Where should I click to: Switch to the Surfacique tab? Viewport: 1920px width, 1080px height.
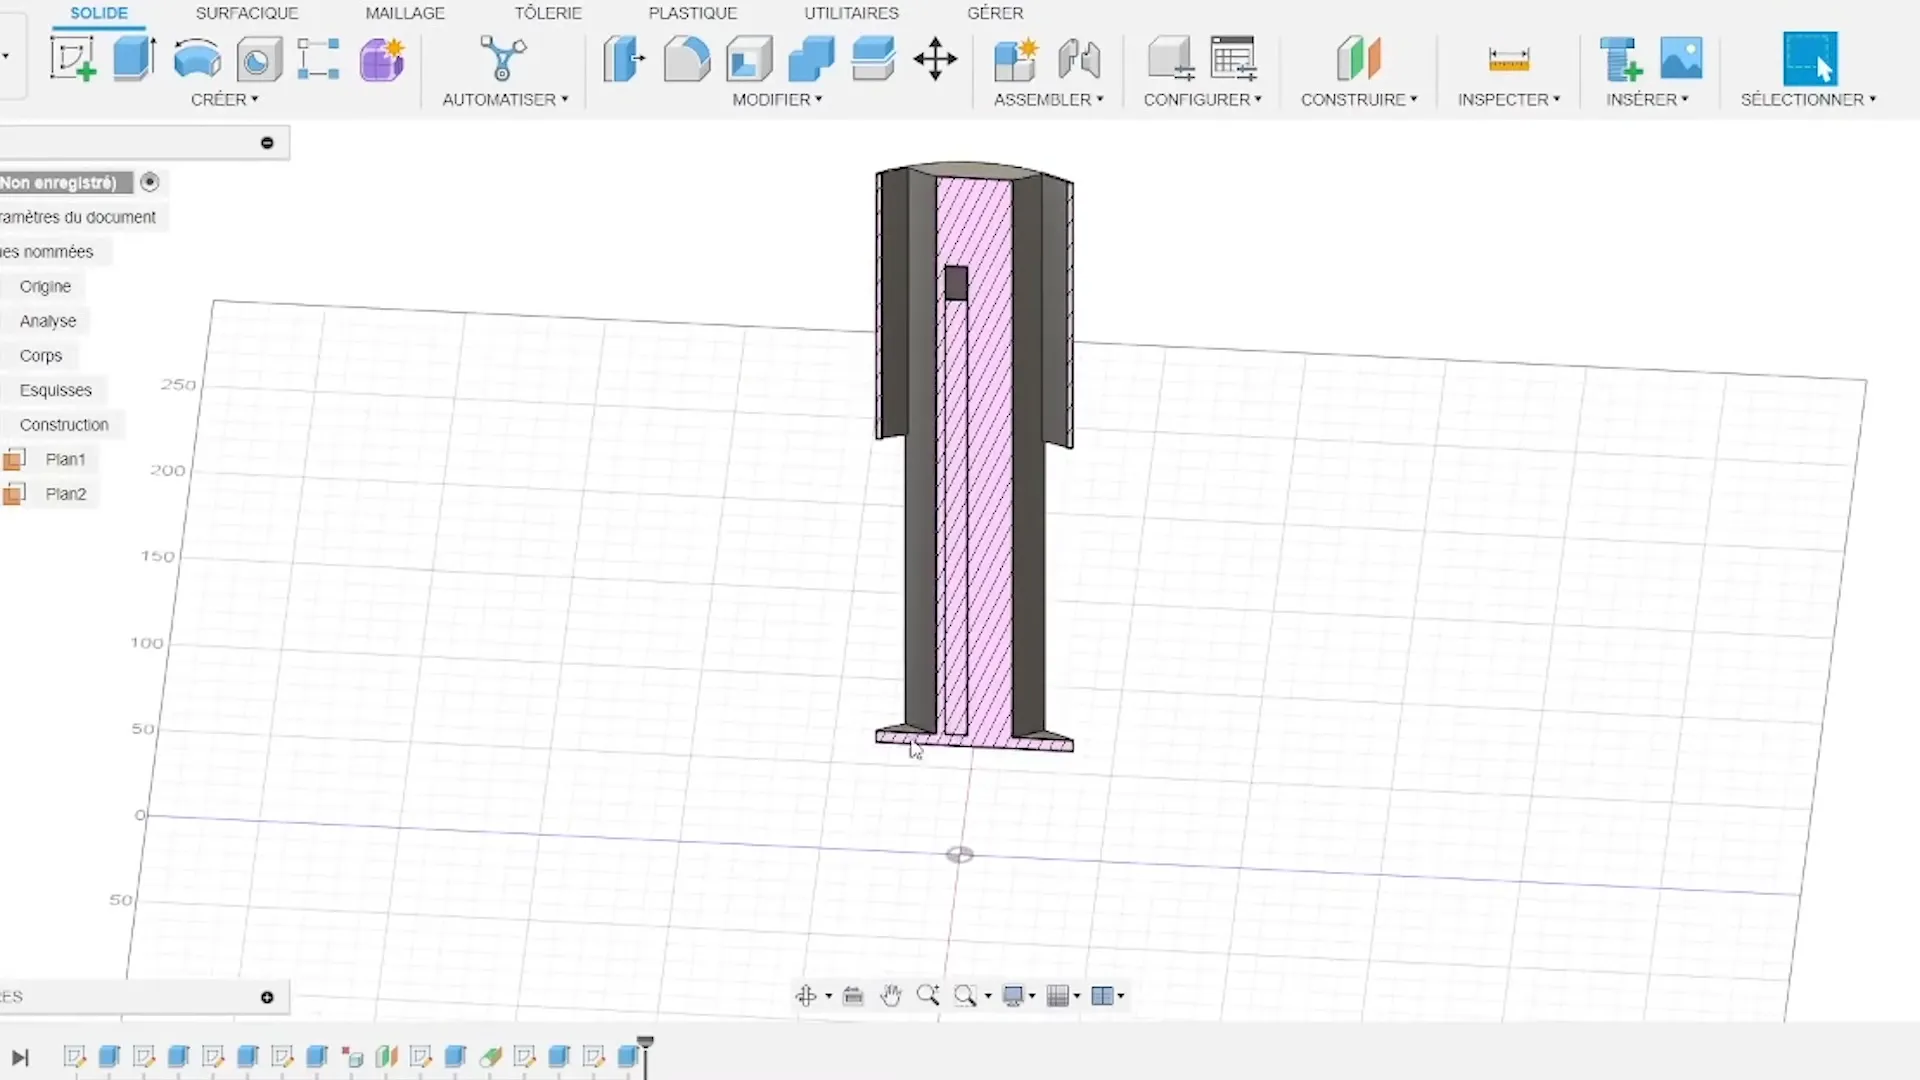[247, 13]
